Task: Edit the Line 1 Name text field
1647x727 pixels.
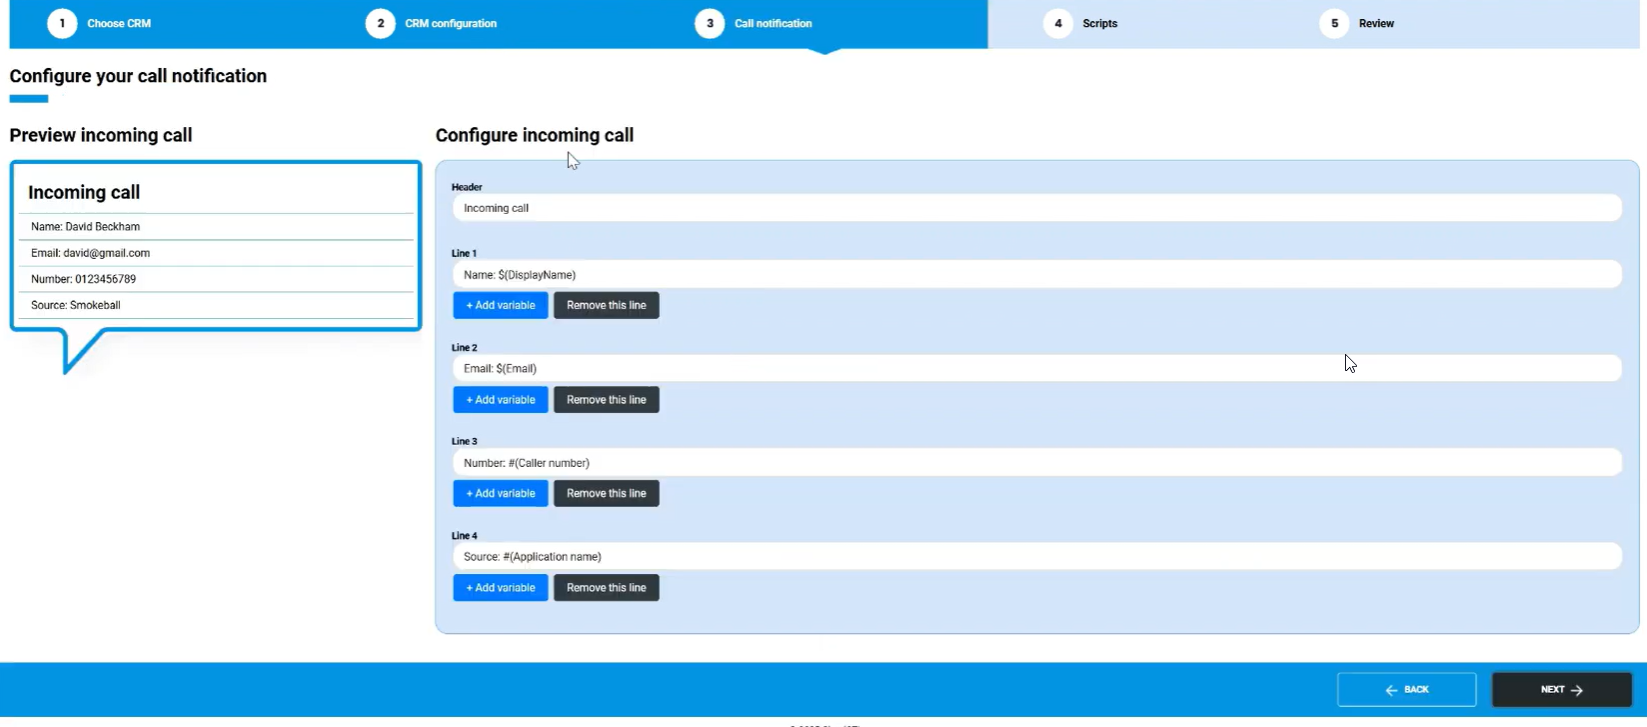Action: click(1036, 275)
